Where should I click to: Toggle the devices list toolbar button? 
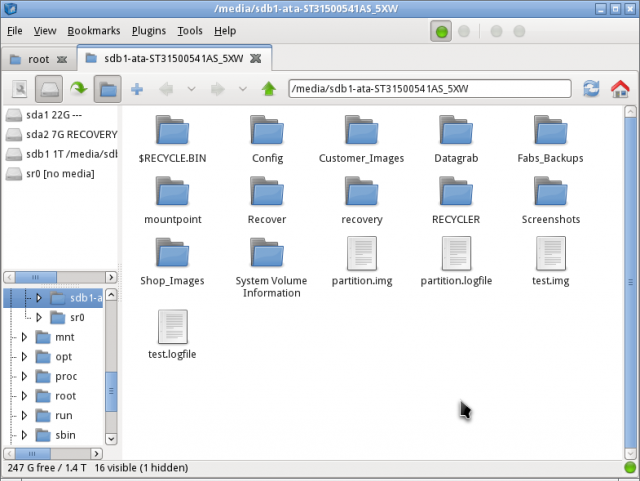pyautogui.click(x=49, y=89)
